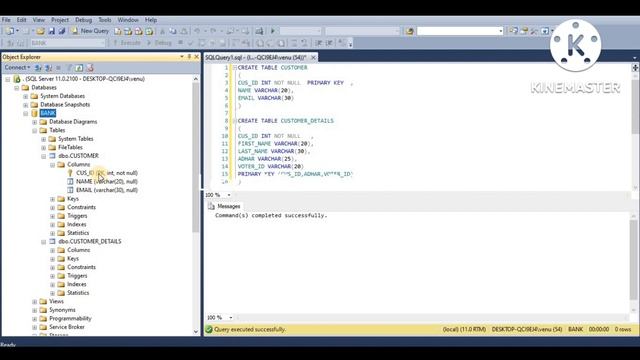The image size is (640, 360).
Task: Click the Analysis Services XMLA Query icon
Action: (149, 31)
